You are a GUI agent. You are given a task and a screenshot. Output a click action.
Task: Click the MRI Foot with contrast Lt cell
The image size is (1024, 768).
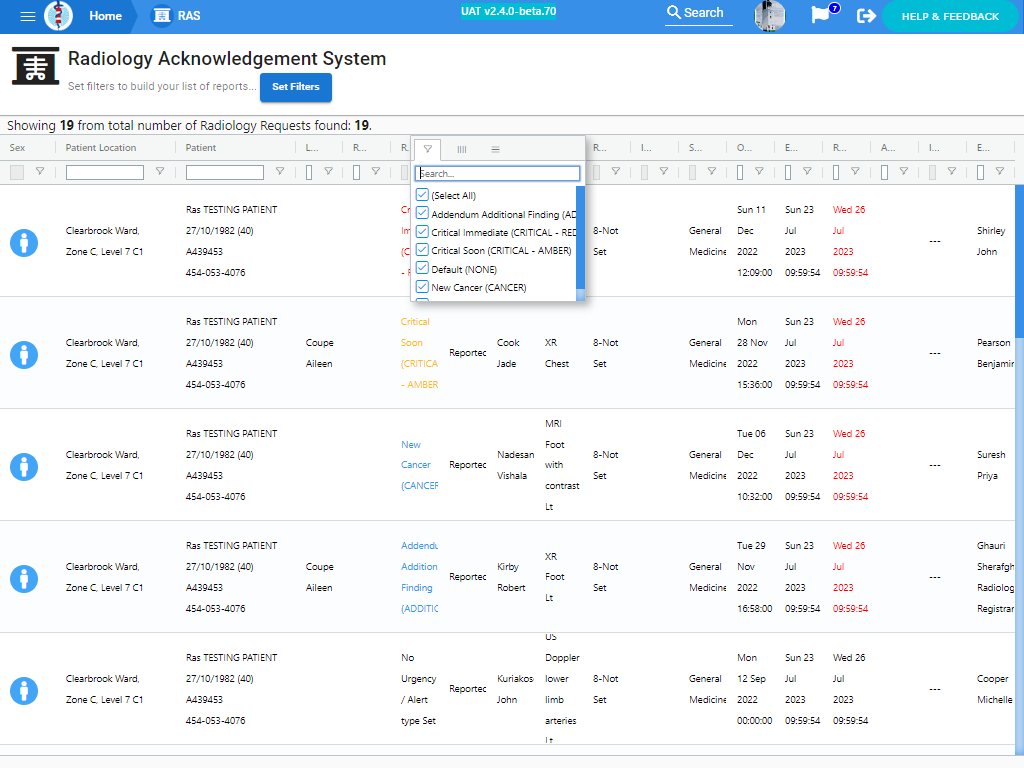(562, 465)
